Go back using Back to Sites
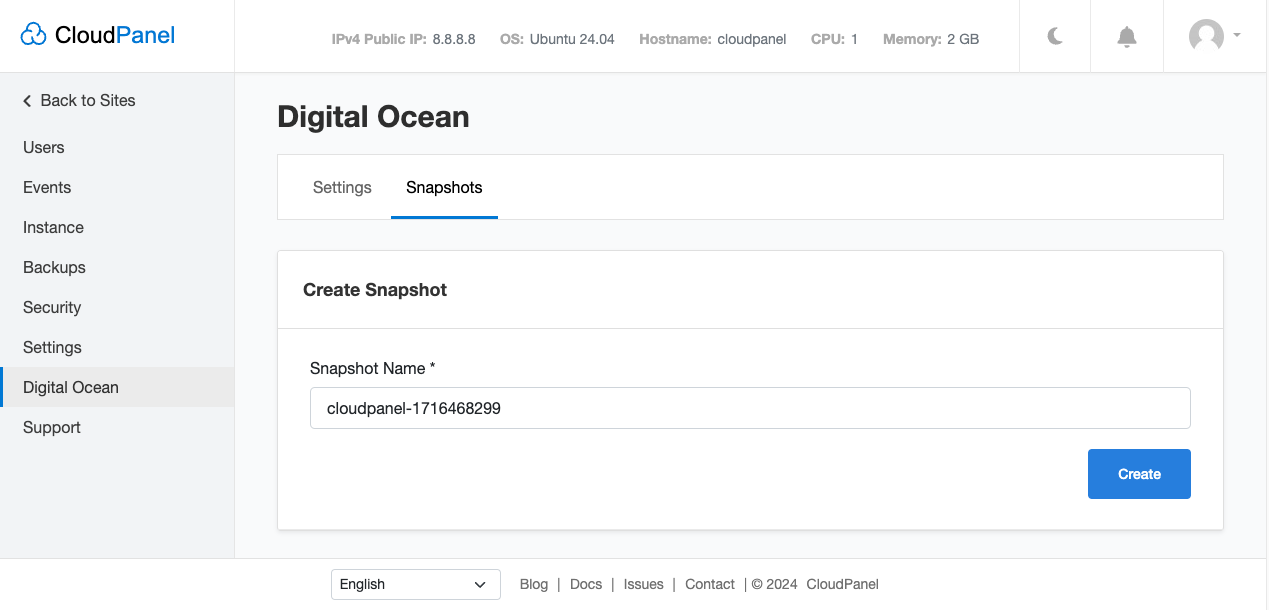This screenshot has width=1269, height=610. [x=79, y=100]
